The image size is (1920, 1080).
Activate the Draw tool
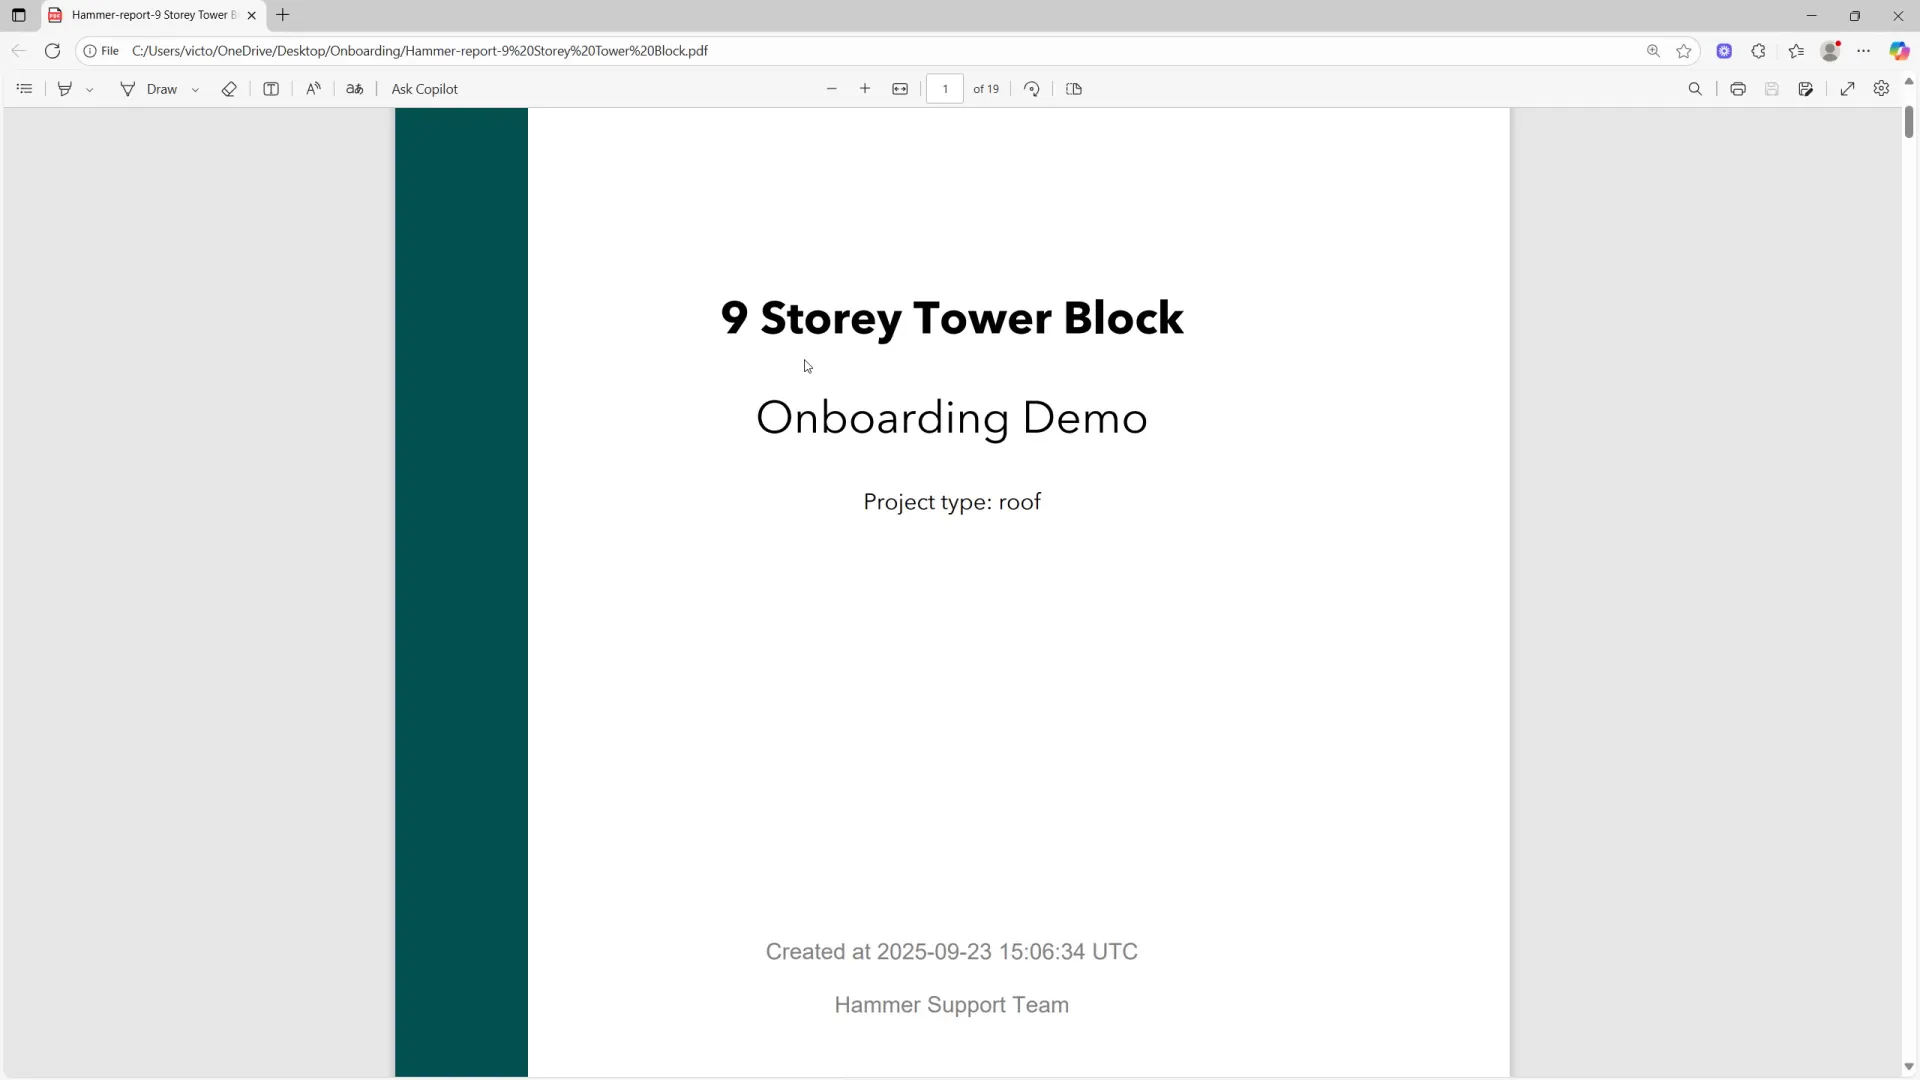coord(149,89)
